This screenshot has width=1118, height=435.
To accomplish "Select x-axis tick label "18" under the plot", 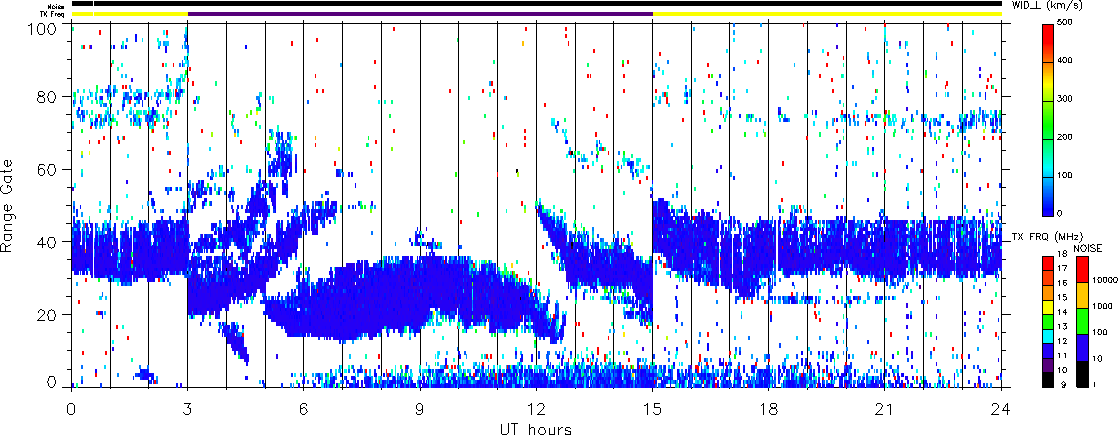I will (x=769, y=408).
